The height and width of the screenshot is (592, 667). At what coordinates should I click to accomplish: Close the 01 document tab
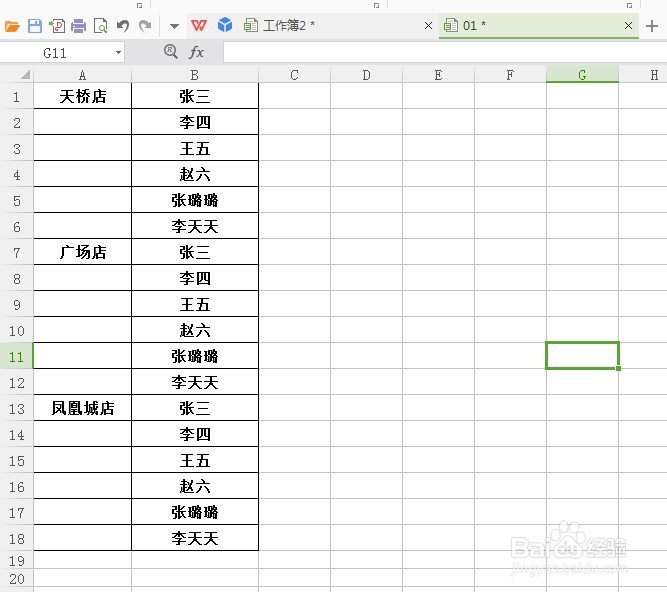pyautogui.click(x=628, y=26)
